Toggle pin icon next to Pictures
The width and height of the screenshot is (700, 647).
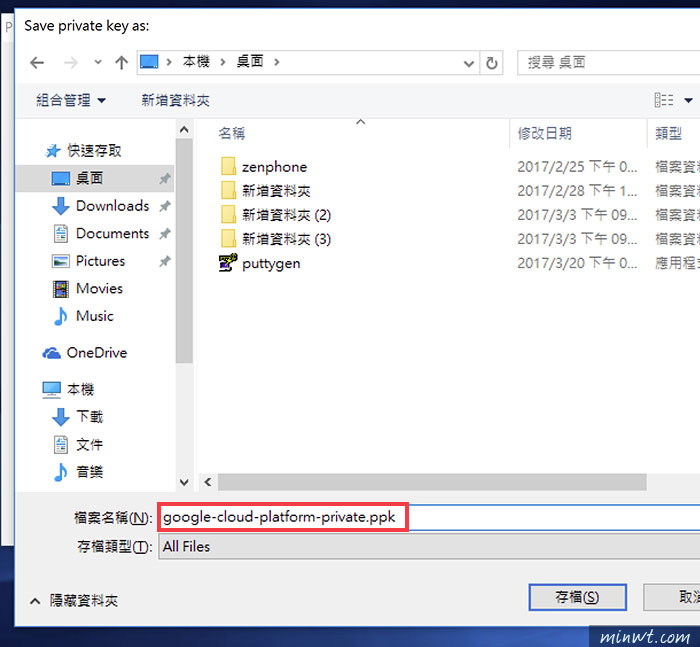pos(165,261)
